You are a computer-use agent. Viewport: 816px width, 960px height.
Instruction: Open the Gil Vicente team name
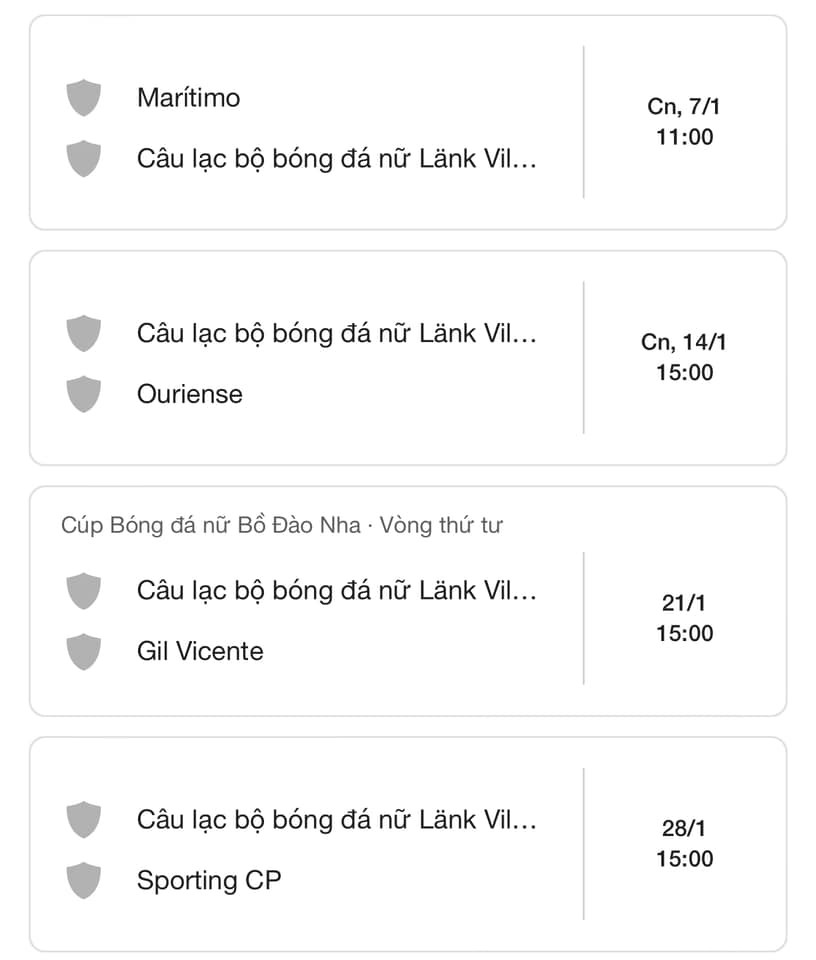[x=200, y=651]
